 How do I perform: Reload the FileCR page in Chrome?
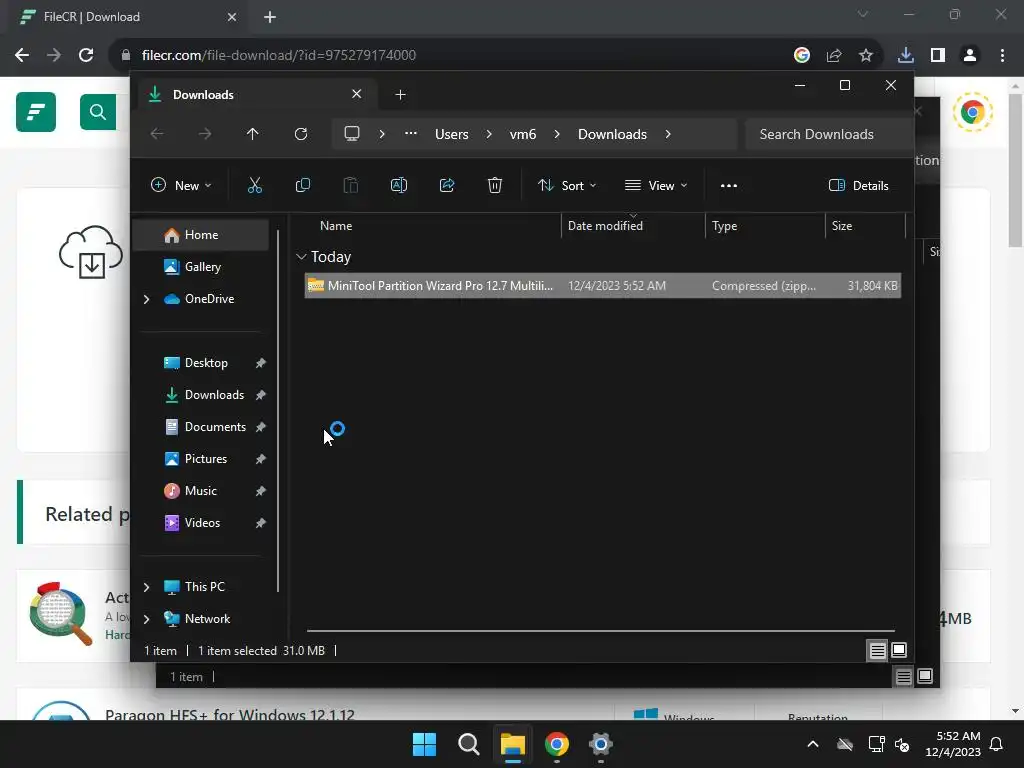click(x=86, y=56)
